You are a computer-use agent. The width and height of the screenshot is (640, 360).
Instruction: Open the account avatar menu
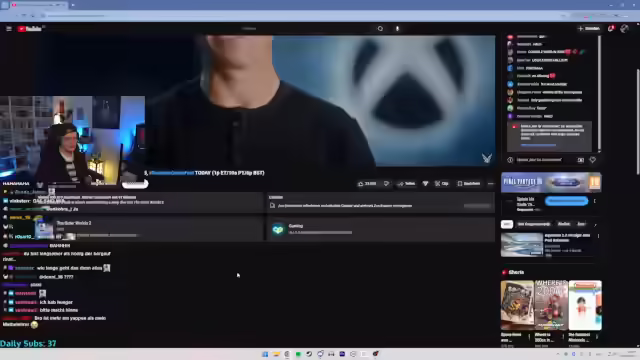click(x=624, y=29)
